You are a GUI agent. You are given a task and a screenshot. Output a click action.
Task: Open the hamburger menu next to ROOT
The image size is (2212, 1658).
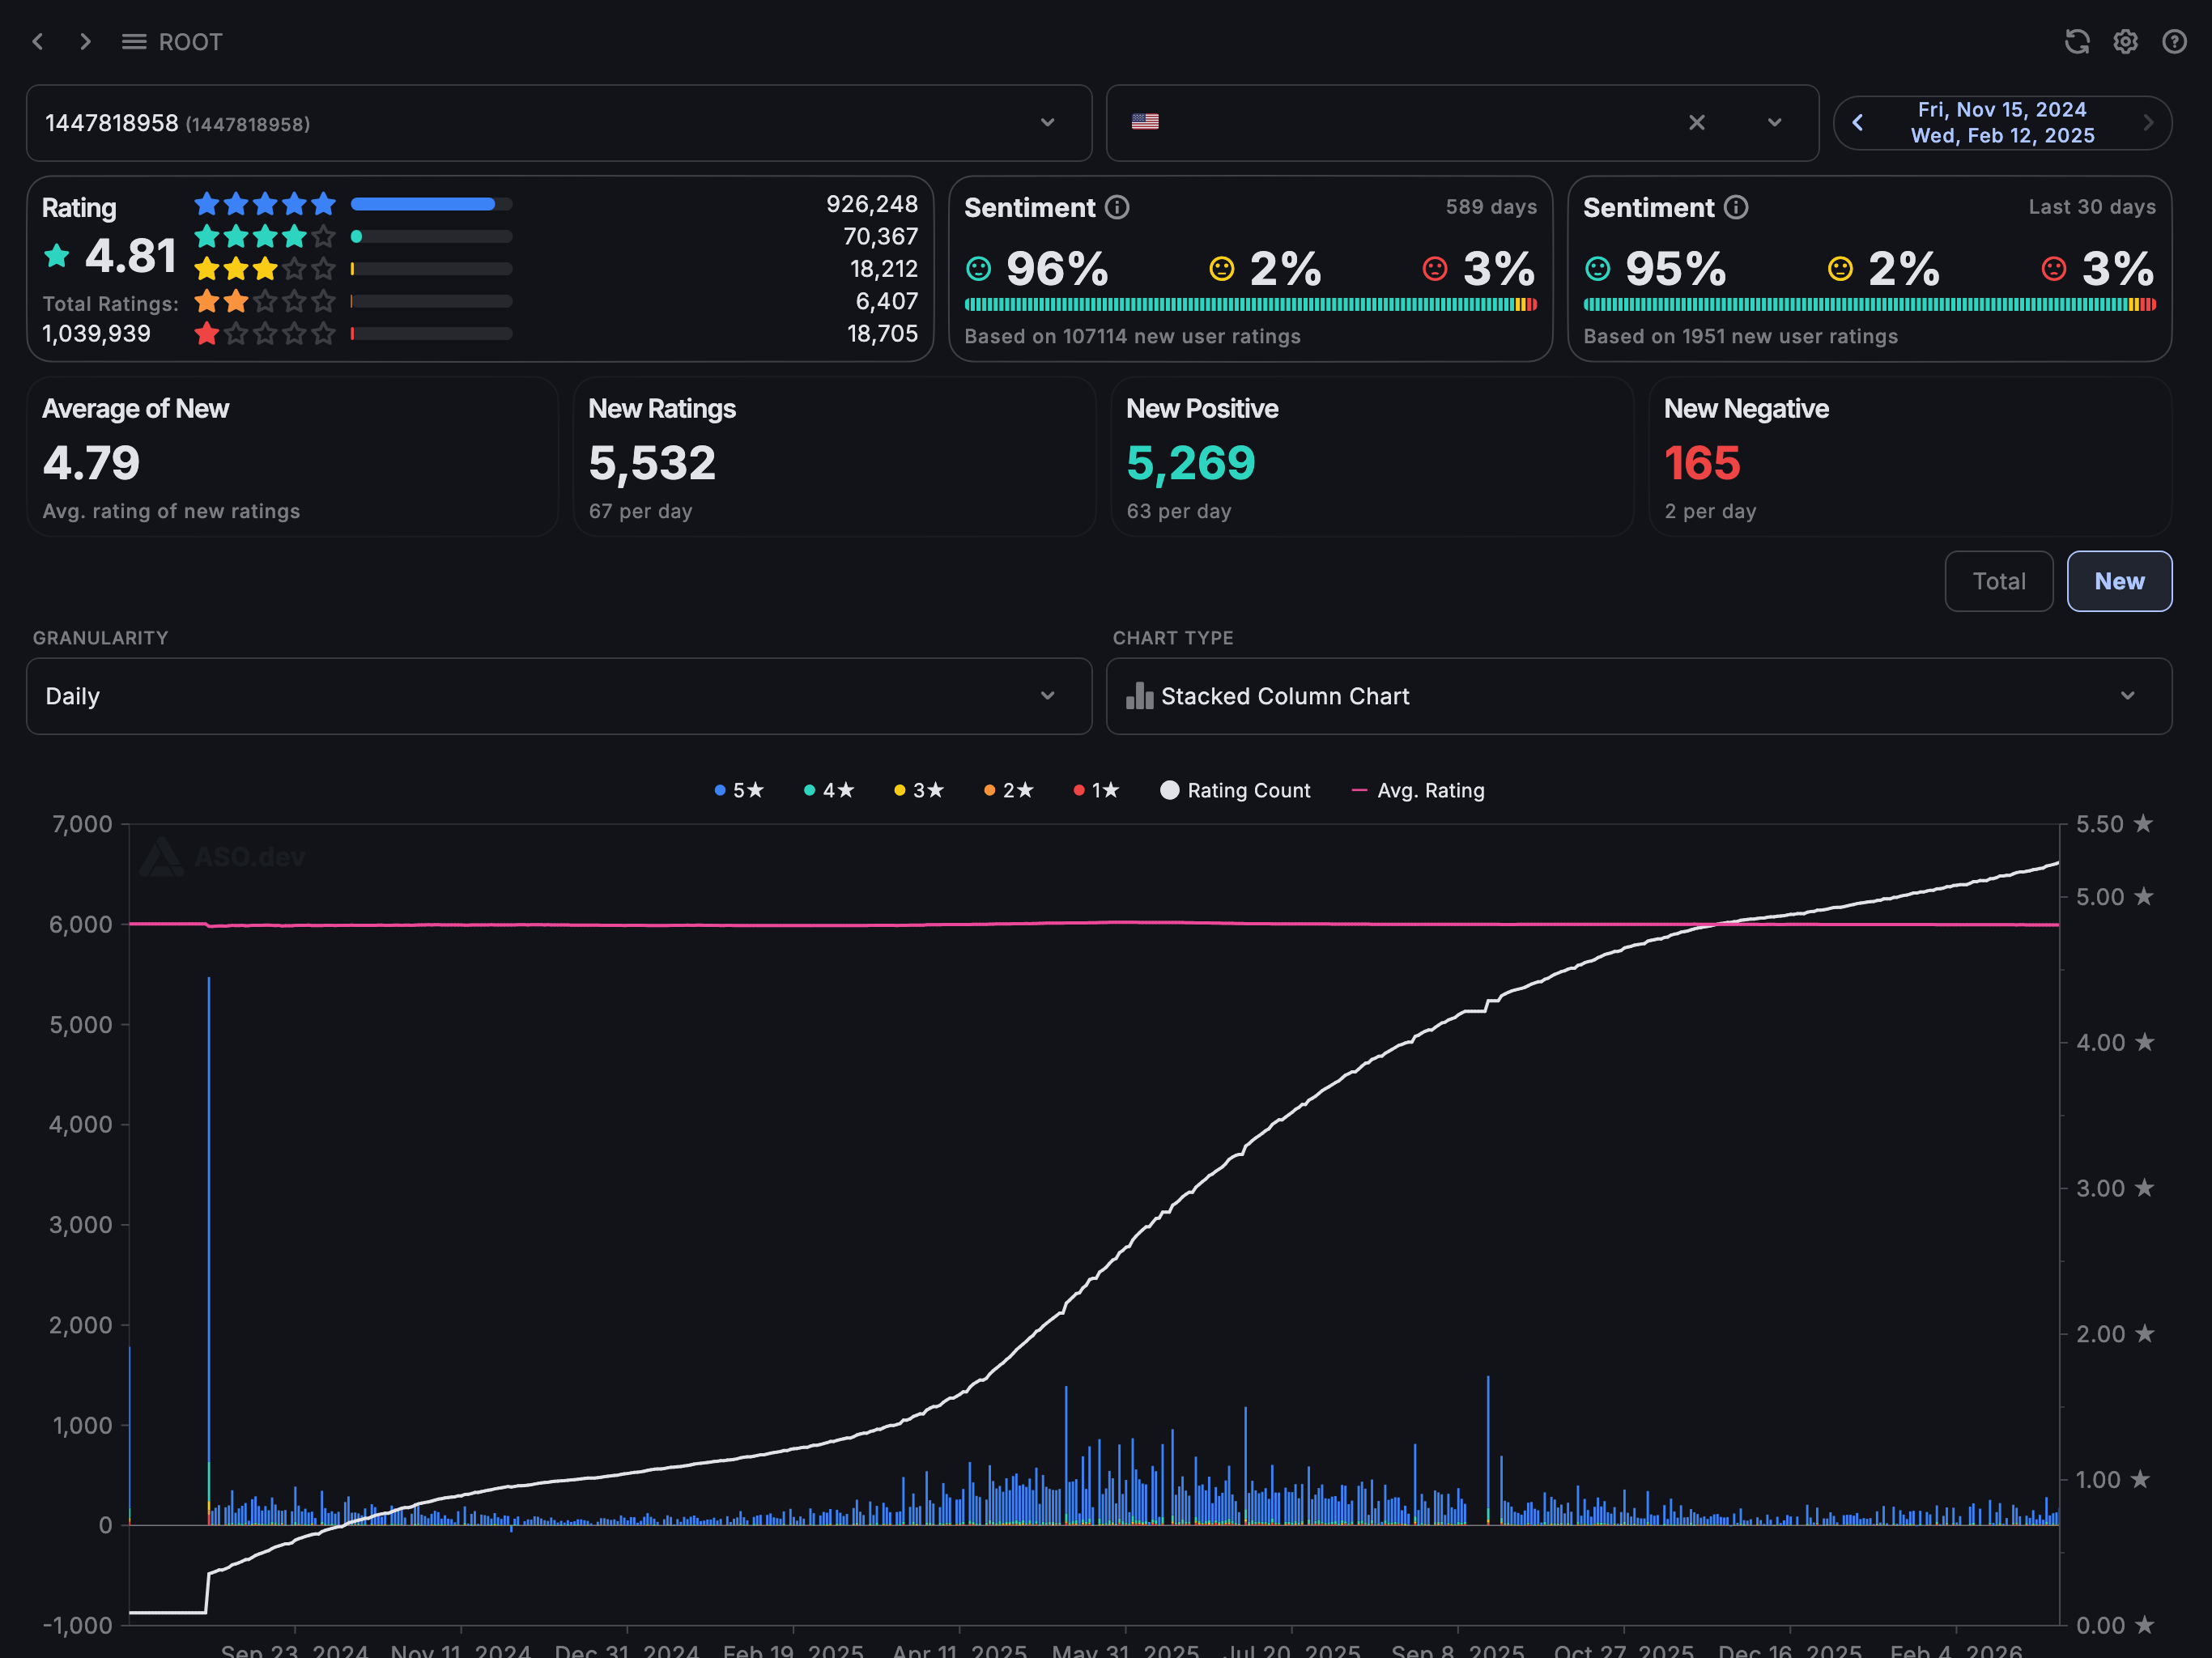click(x=133, y=42)
